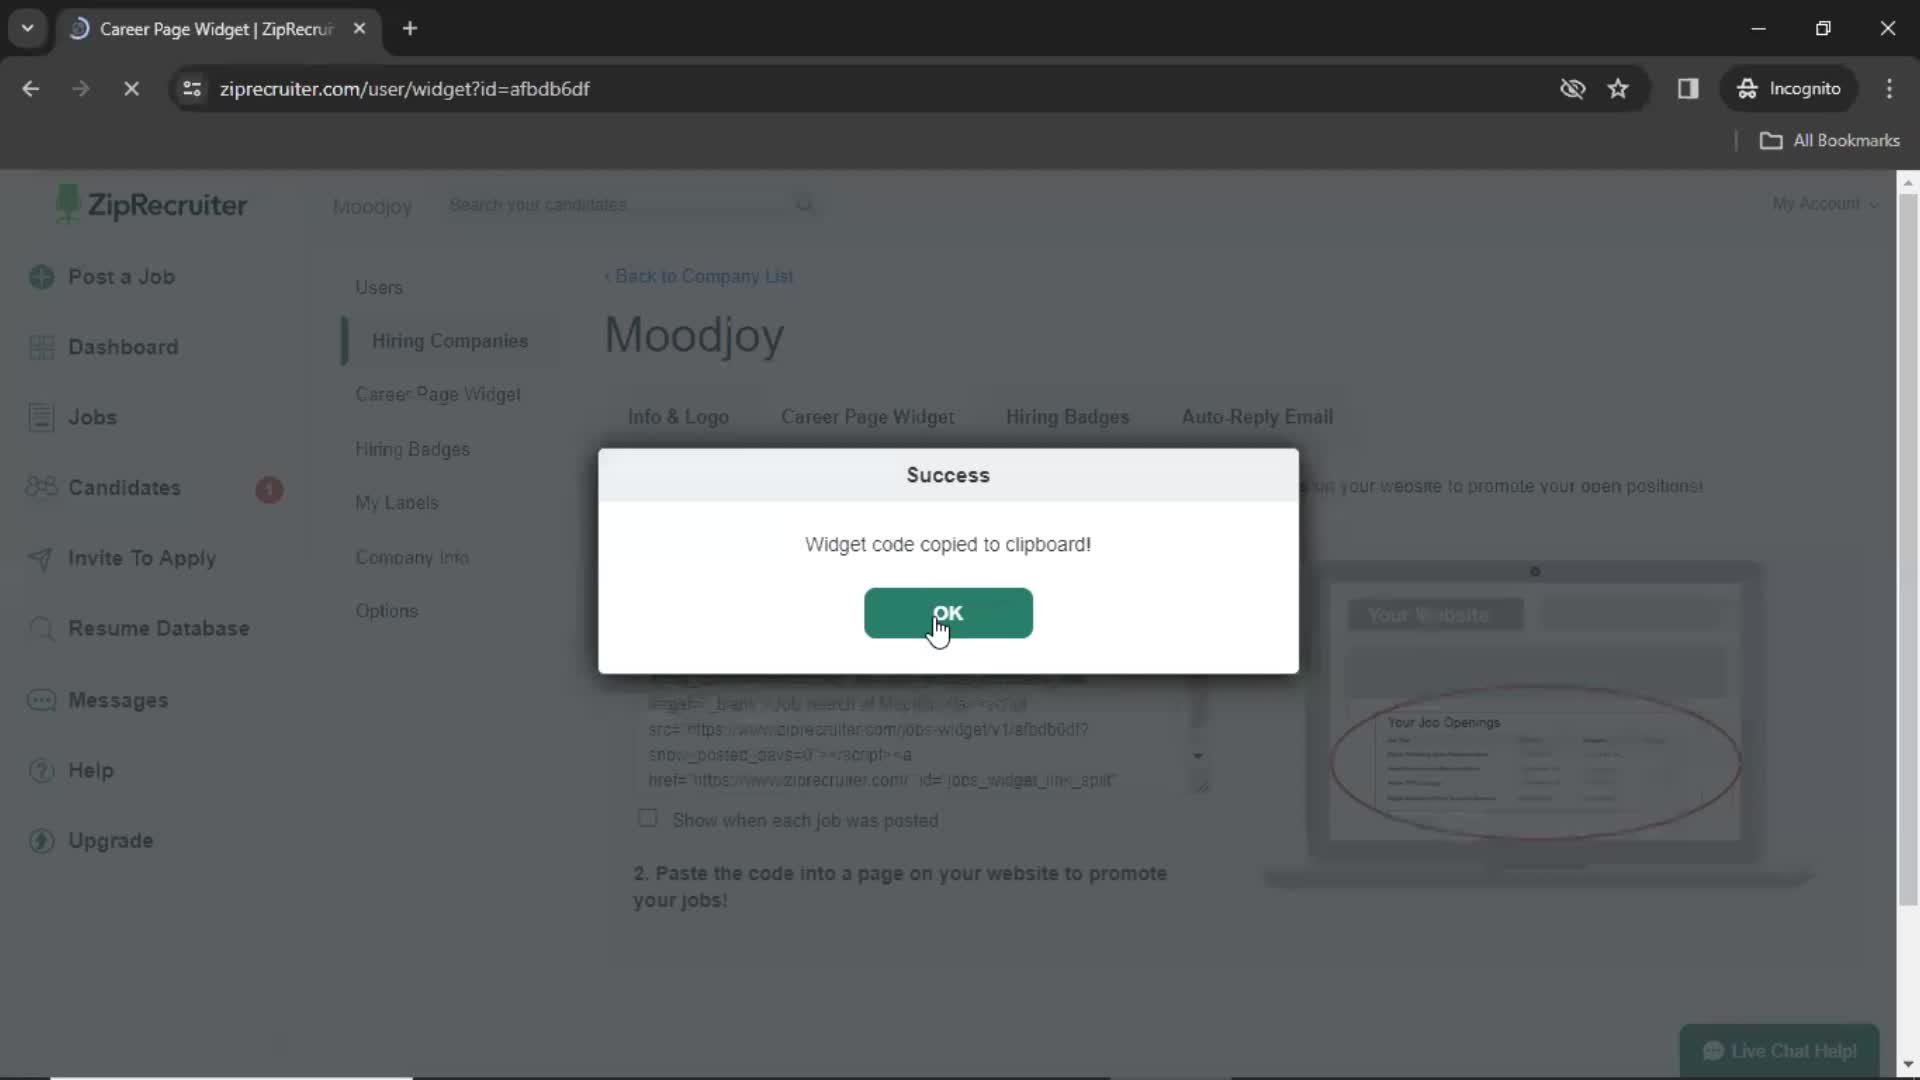Screen dimensions: 1920x1080
Task: Open Resume Database section
Action: click(158, 628)
